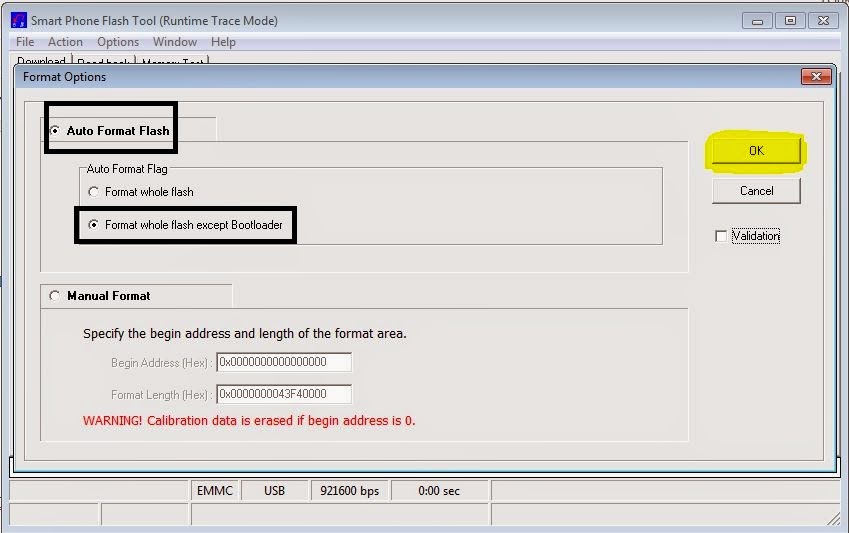
Task: Close the Format Options dialog
Action: (816, 77)
